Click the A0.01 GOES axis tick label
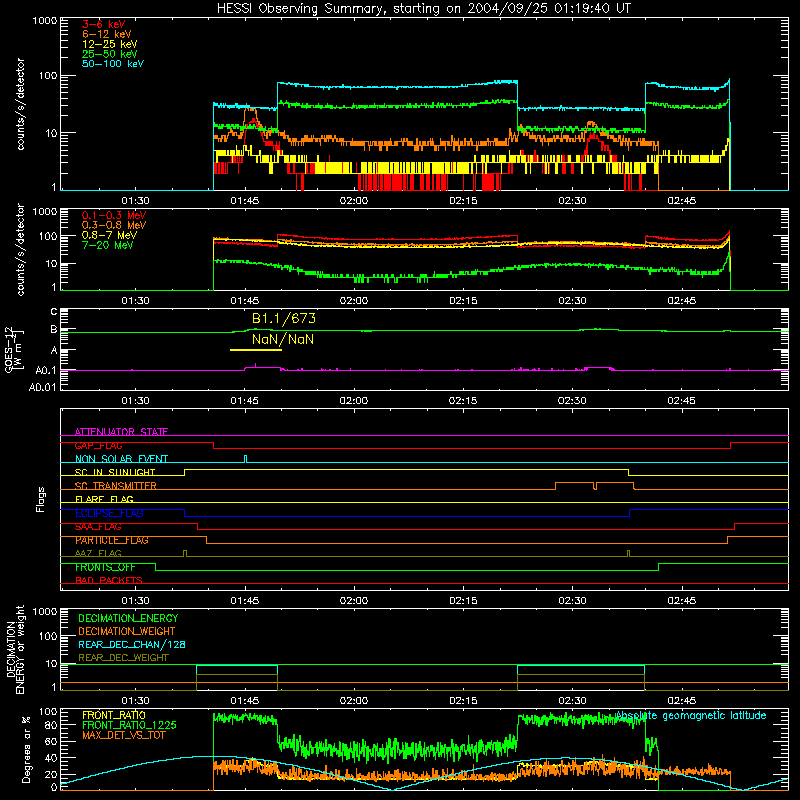 [42, 387]
